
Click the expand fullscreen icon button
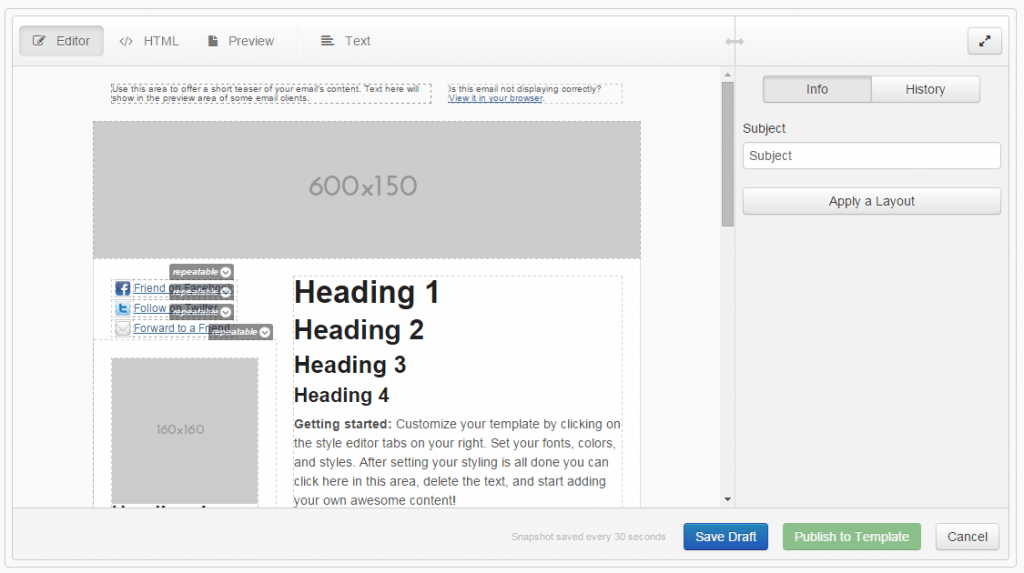click(985, 41)
